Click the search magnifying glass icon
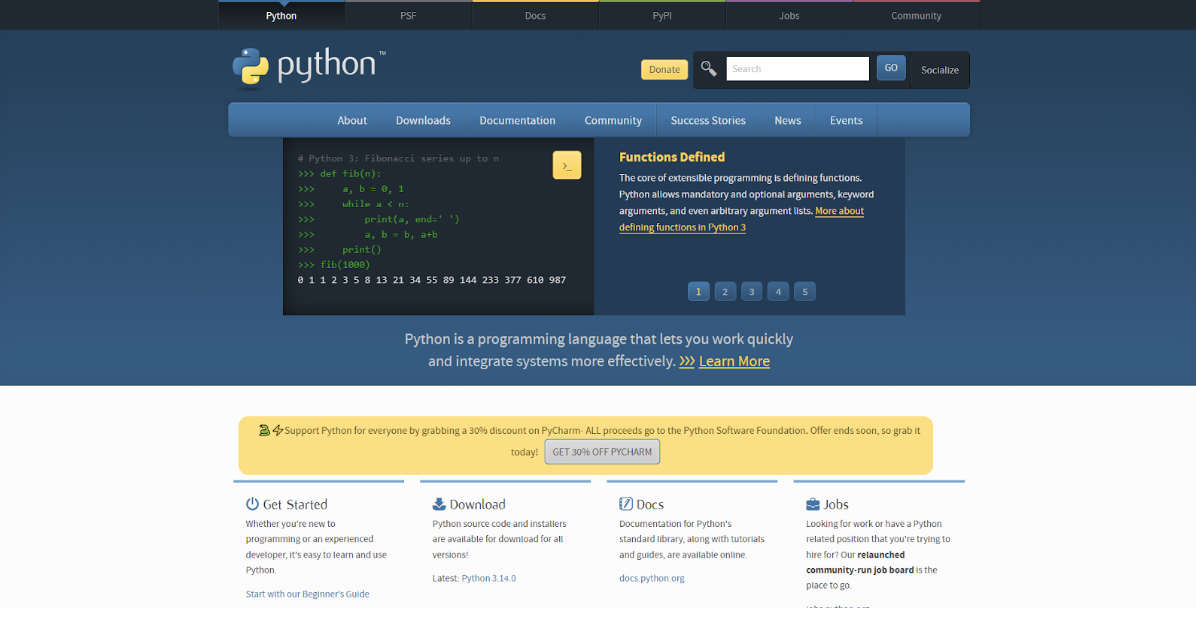Image resolution: width=1196 pixels, height=636 pixels. tap(708, 68)
